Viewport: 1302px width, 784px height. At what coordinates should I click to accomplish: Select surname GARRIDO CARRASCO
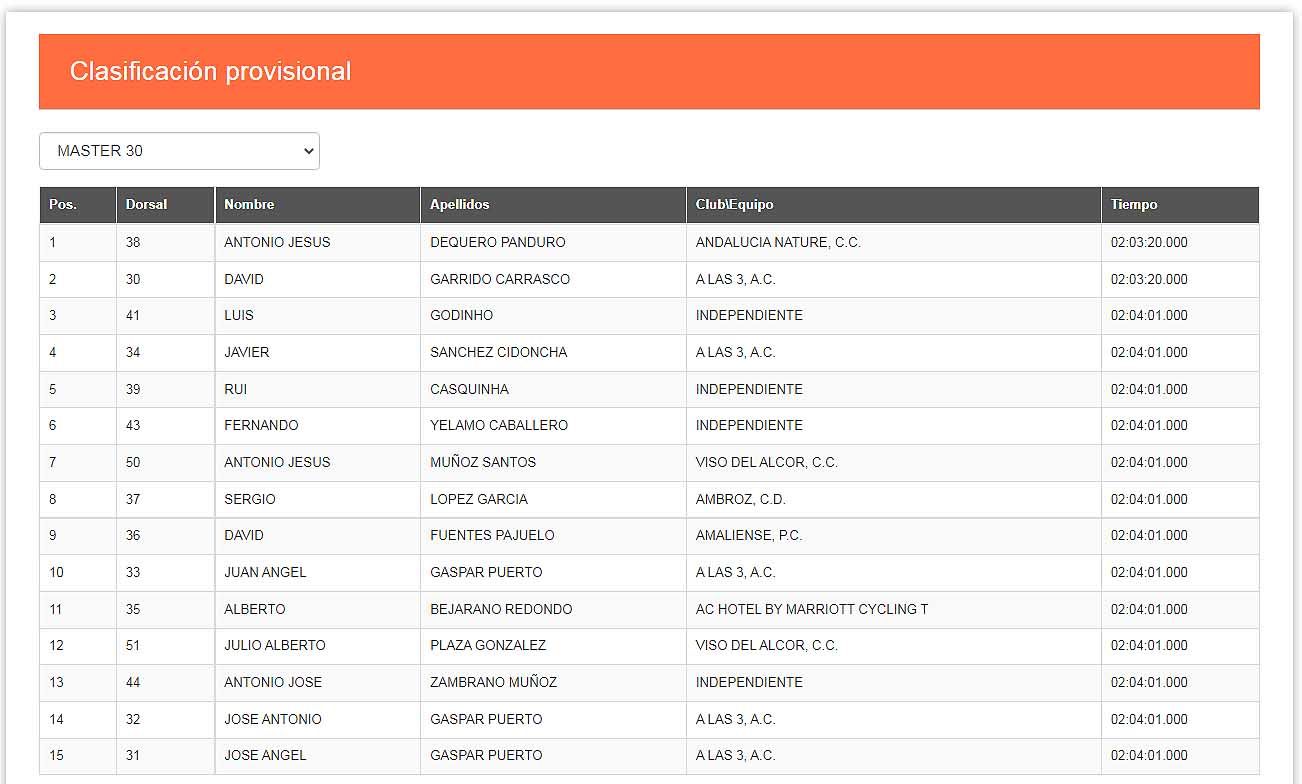pyautogui.click(x=500, y=279)
